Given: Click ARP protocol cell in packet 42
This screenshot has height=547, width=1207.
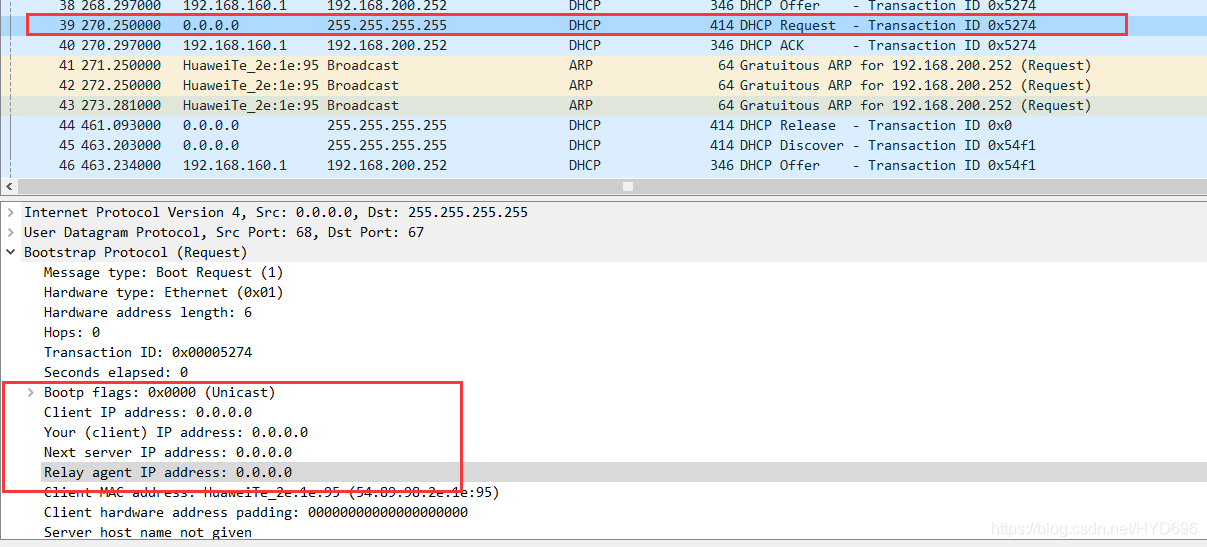Looking at the screenshot, I should pos(581,85).
